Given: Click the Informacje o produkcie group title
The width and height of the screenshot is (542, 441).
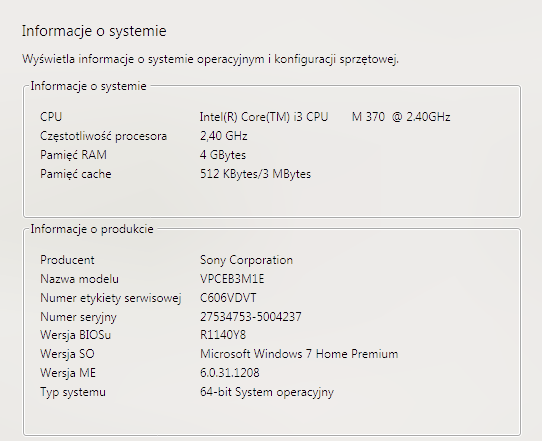Looking at the screenshot, I should pos(92,229).
